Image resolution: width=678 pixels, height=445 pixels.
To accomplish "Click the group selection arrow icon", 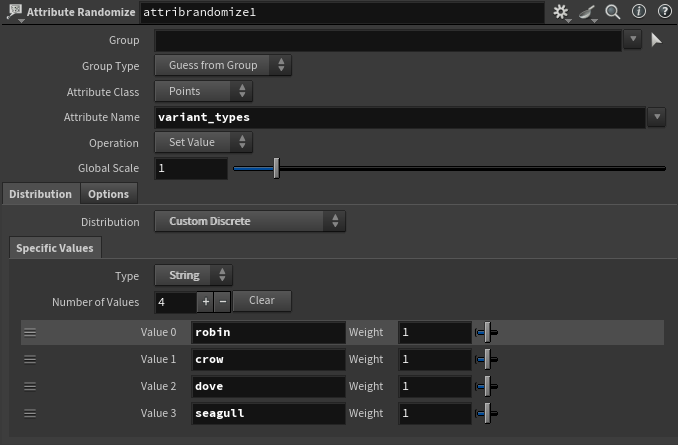I will (x=657, y=40).
